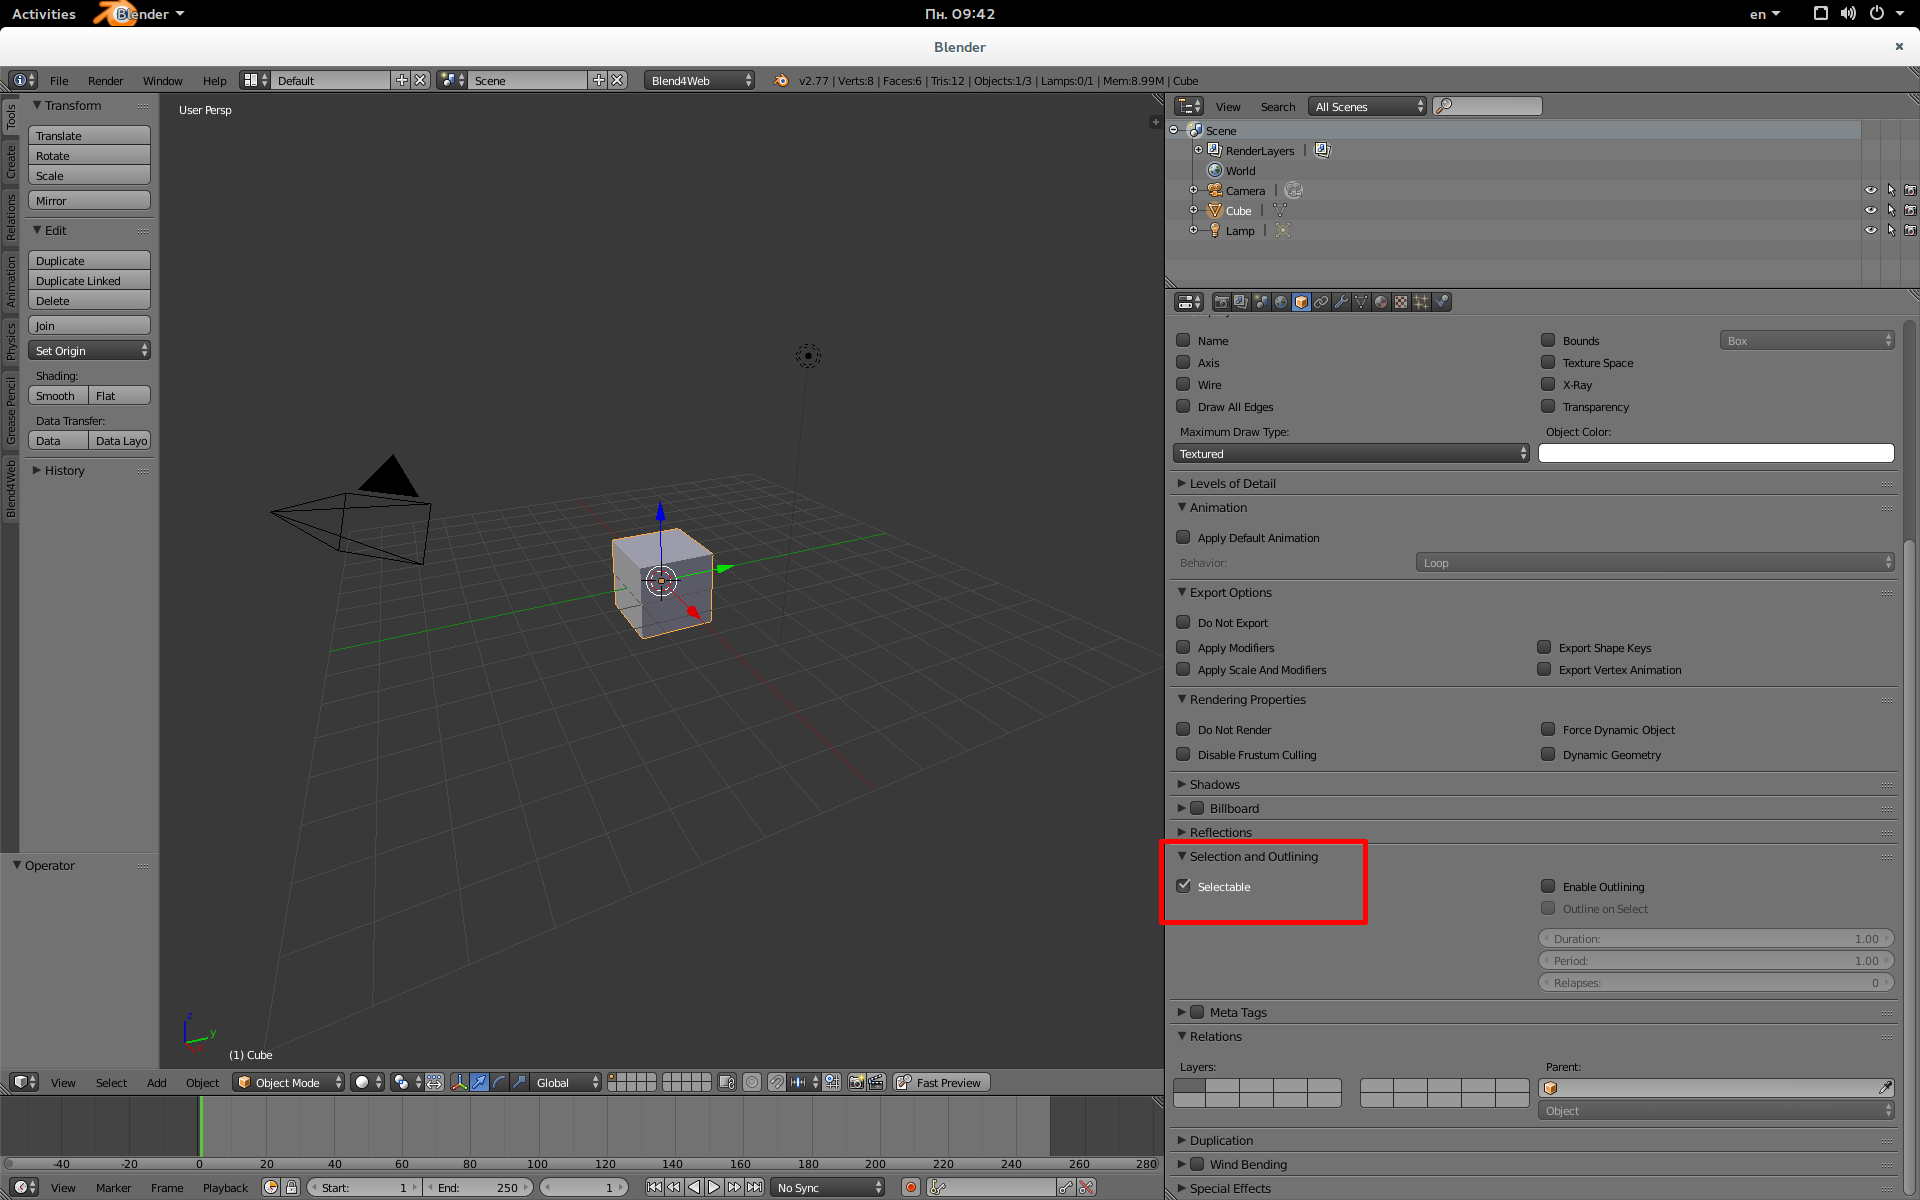The width and height of the screenshot is (1920, 1200).
Task: Open the Modifiers tab (wrench icon)
Action: [x=1341, y=302]
